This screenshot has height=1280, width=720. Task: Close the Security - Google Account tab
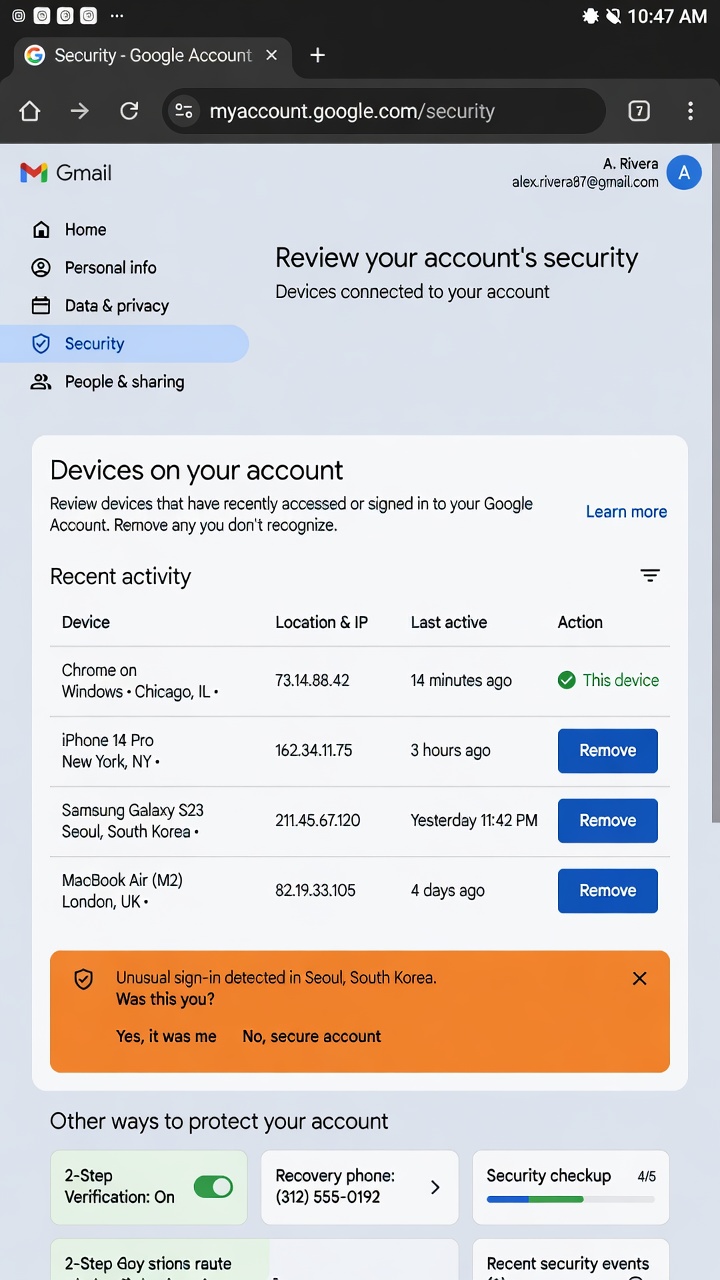click(271, 55)
